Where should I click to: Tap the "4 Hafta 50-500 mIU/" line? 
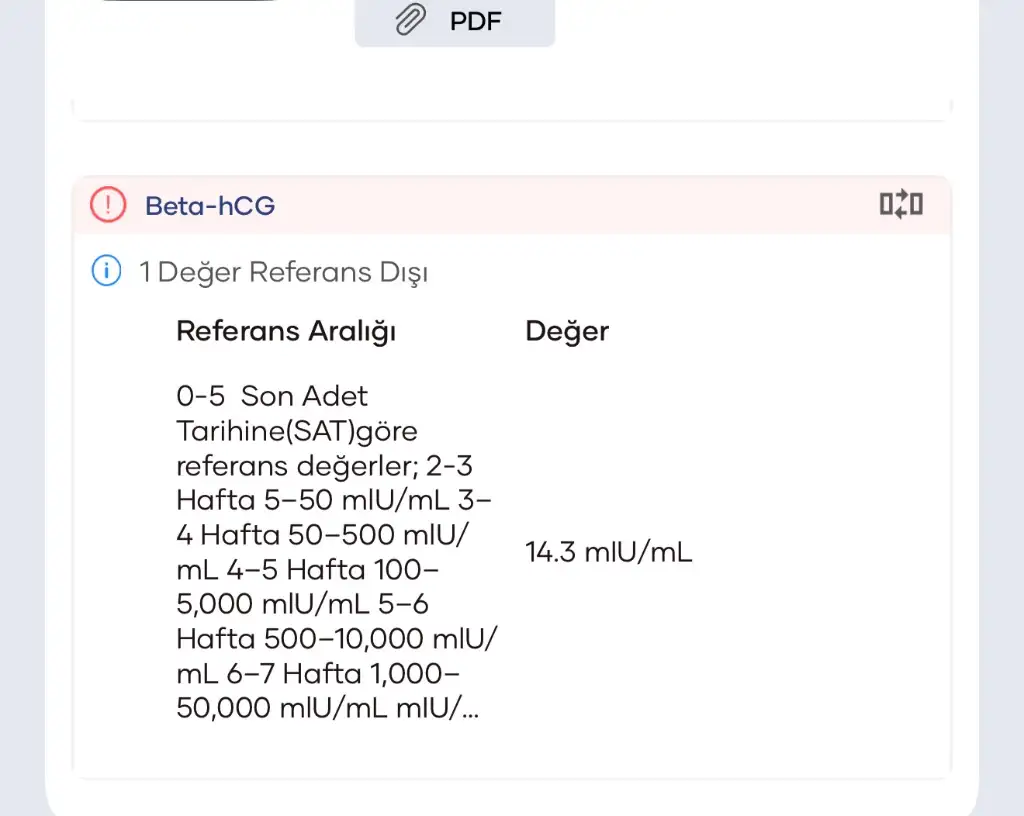coord(321,535)
